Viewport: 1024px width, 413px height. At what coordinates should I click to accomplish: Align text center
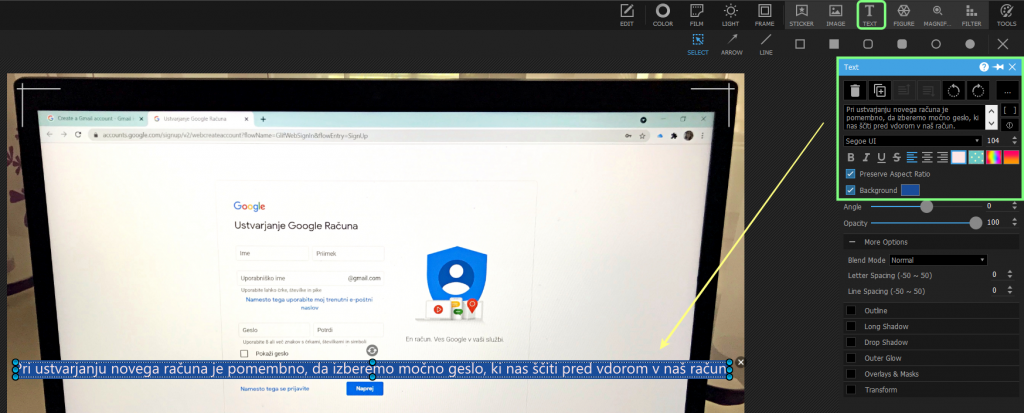[927, 157]
